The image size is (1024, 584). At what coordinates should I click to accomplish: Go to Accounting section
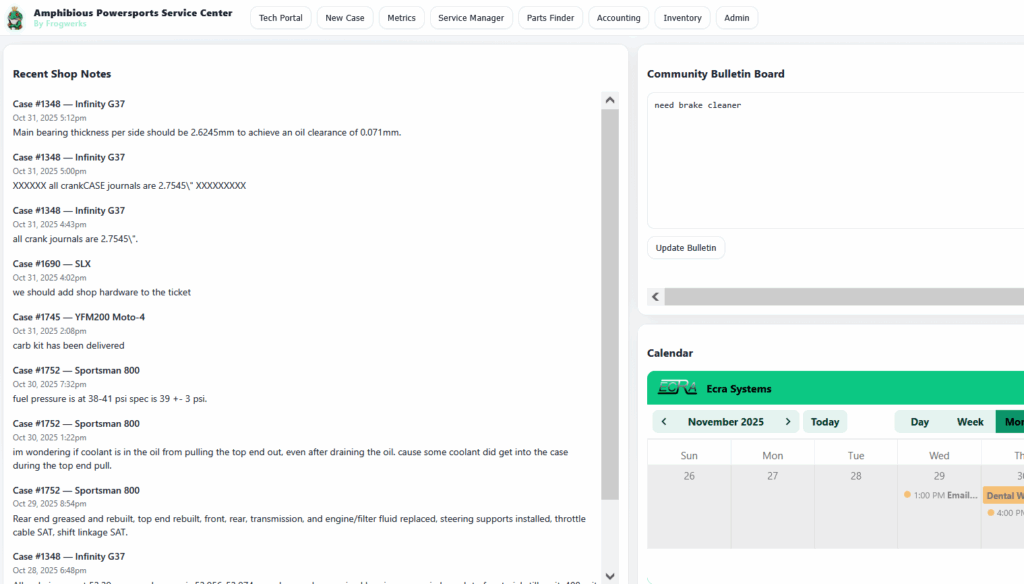click(x=618, y=18)
